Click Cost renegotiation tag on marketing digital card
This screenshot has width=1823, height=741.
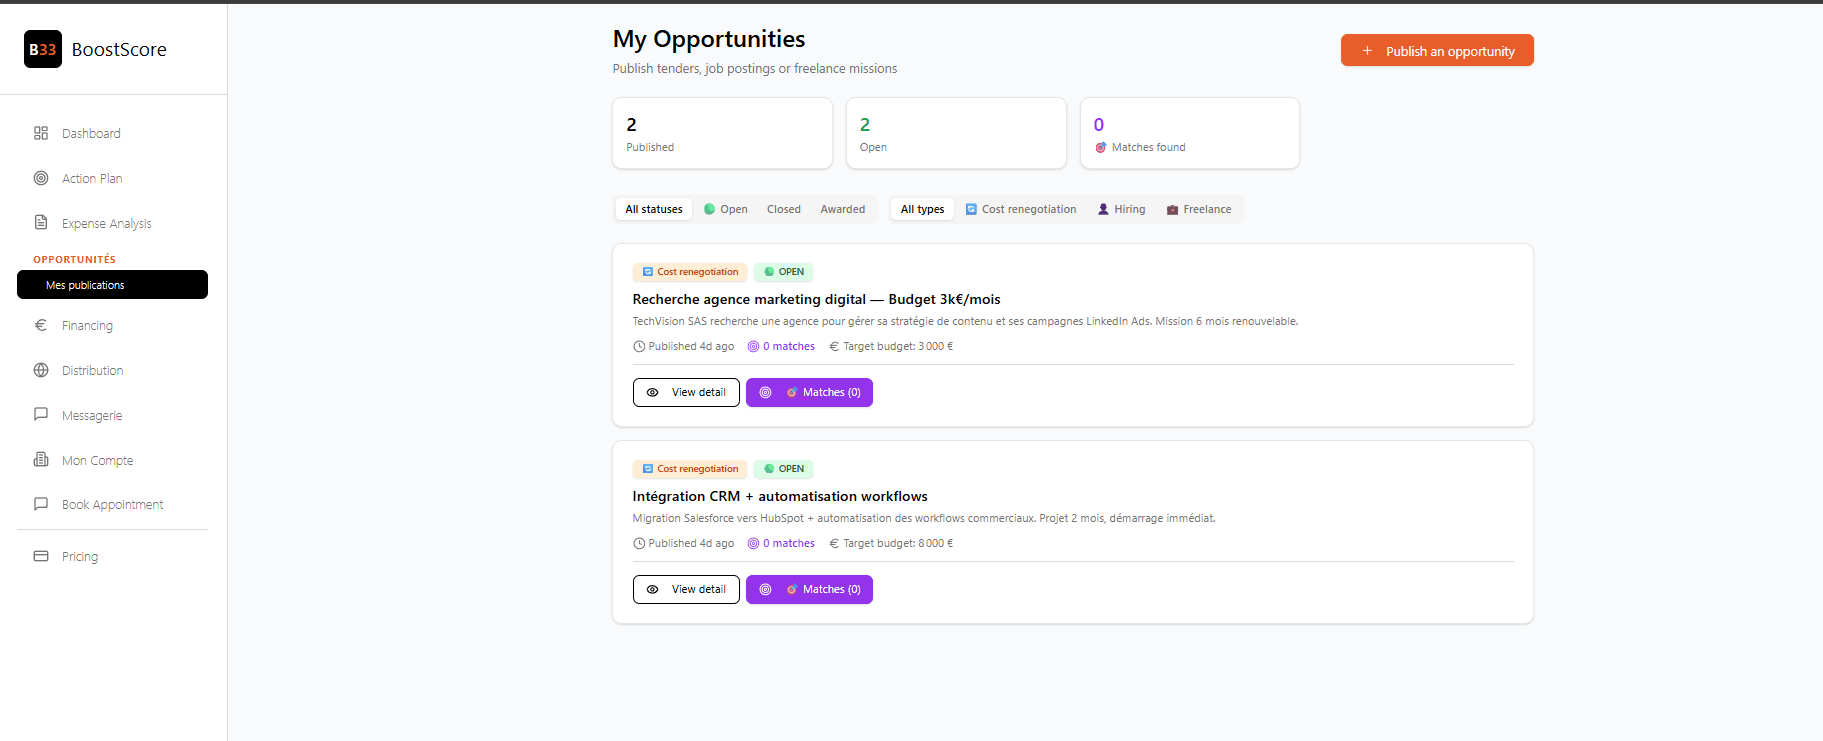pyautogui.click(x=690, y=272)
